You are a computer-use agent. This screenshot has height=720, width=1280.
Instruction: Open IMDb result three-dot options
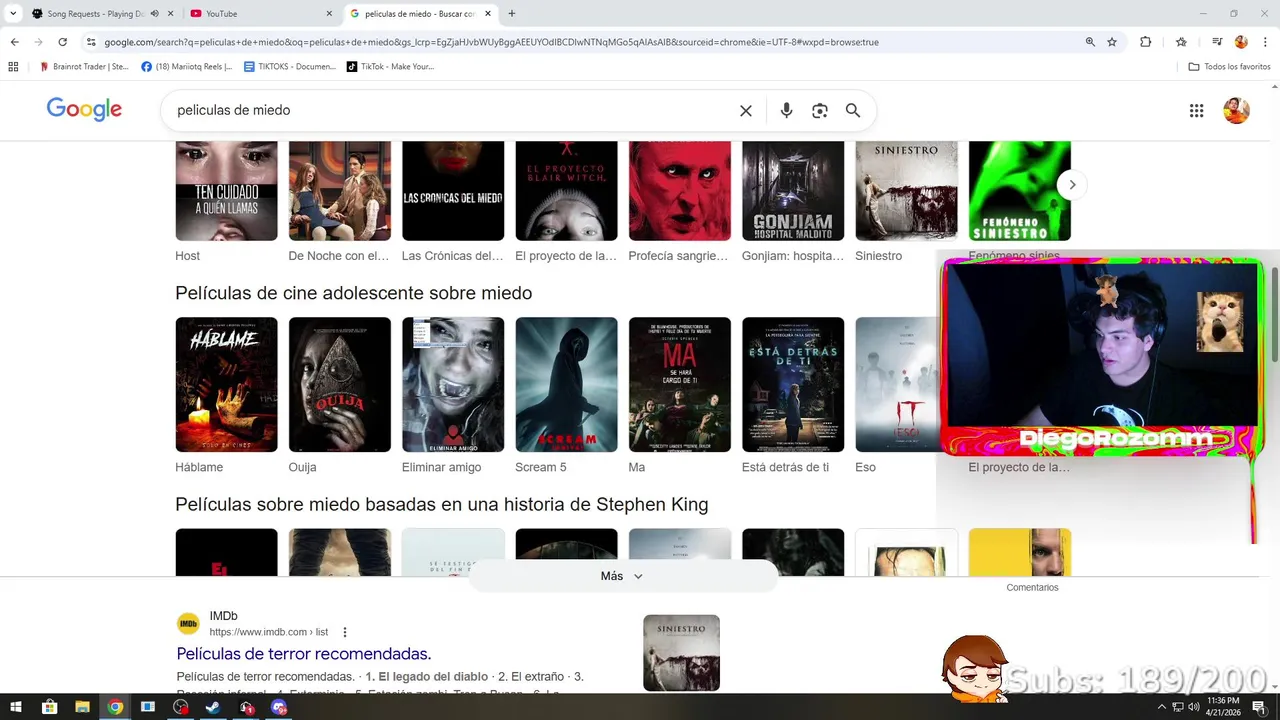coord(345,632)
